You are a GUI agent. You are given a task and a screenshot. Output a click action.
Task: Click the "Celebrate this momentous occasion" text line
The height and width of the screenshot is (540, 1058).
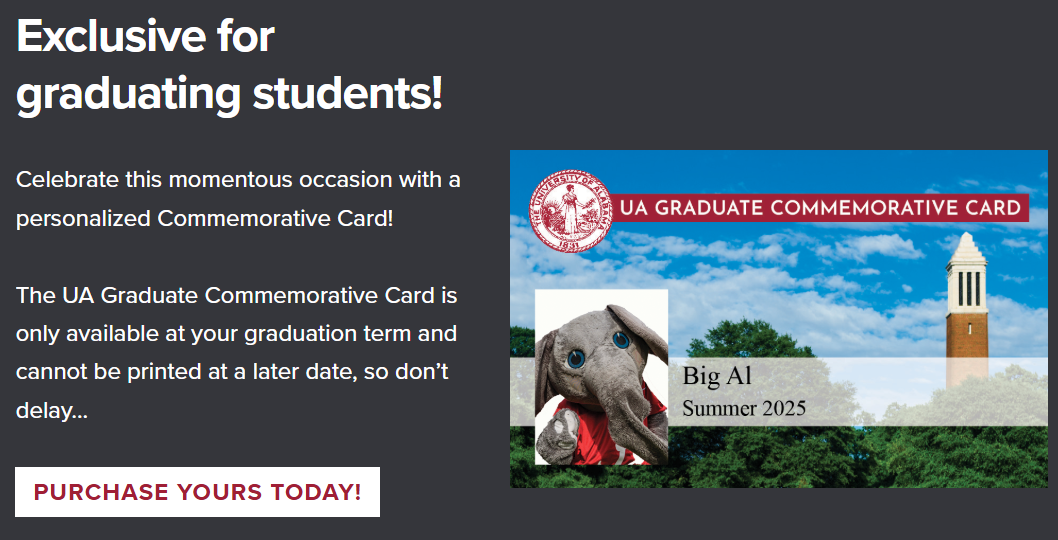238,180
